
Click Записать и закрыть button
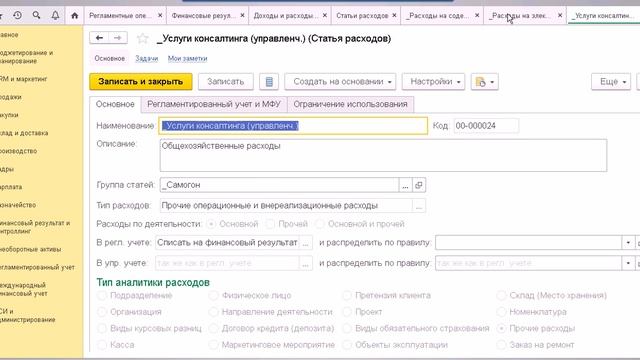(x=141, y=82)
